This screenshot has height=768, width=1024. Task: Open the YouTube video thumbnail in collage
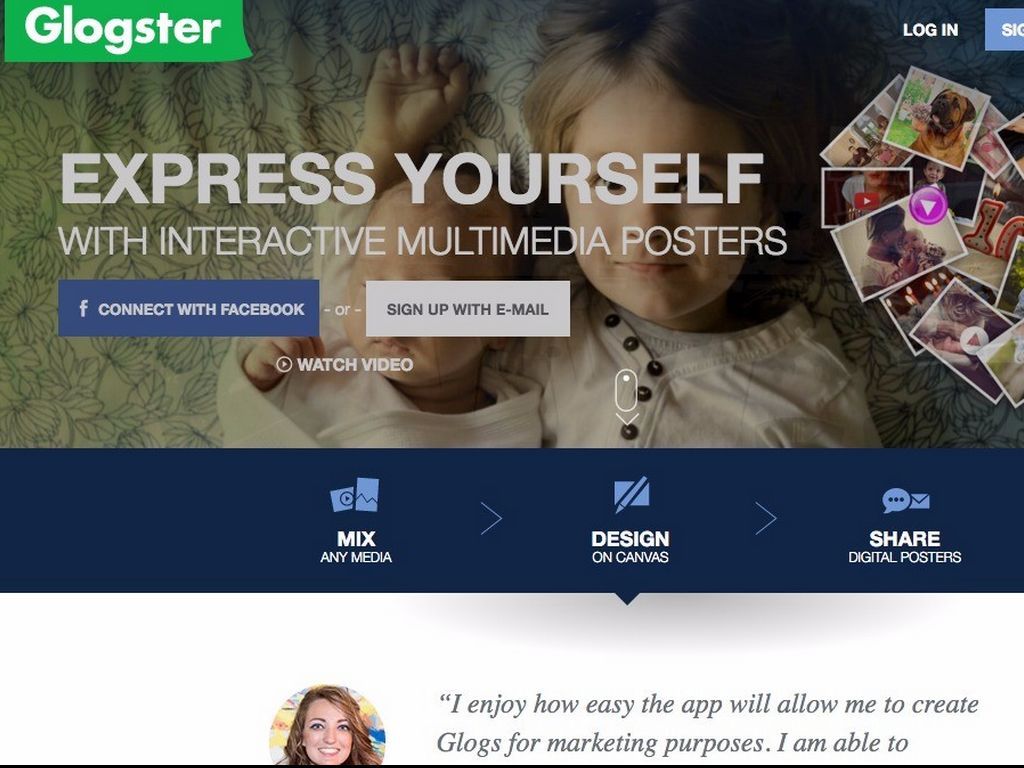click(x=866, y=199)
